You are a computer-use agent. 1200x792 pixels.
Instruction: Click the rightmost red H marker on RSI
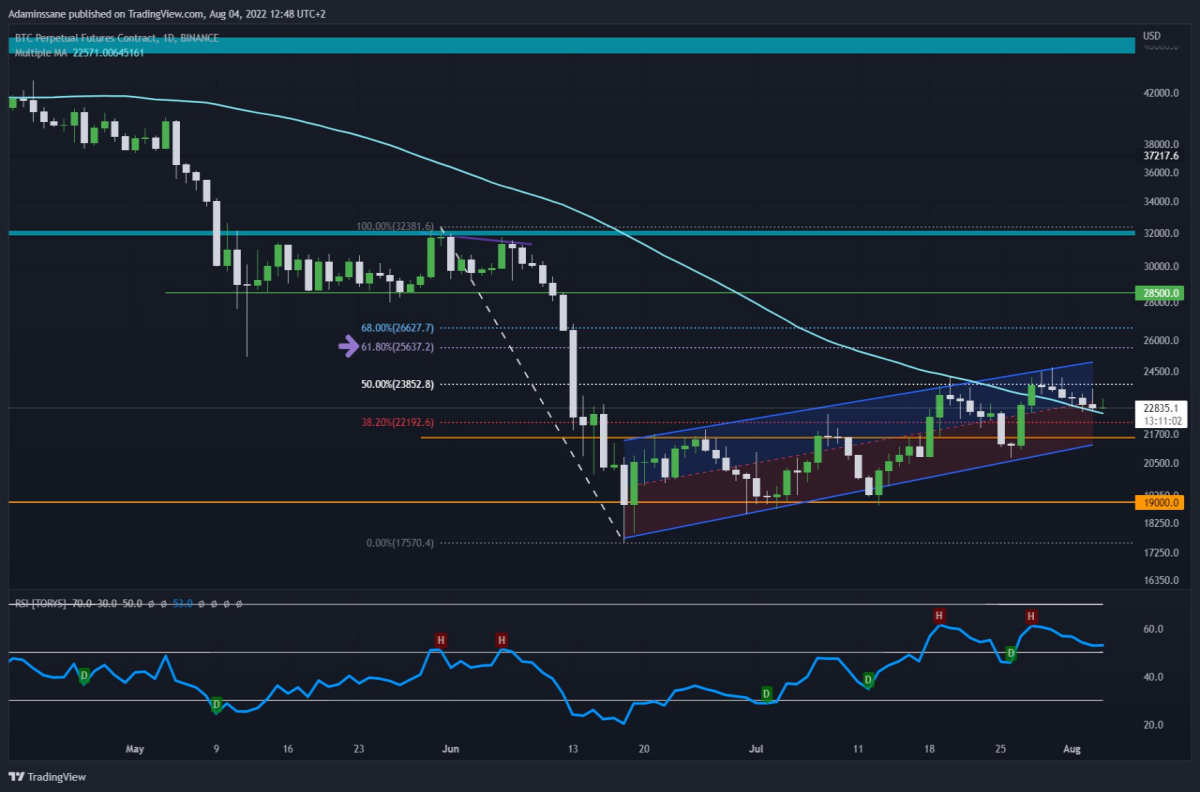click(1031, 616)
